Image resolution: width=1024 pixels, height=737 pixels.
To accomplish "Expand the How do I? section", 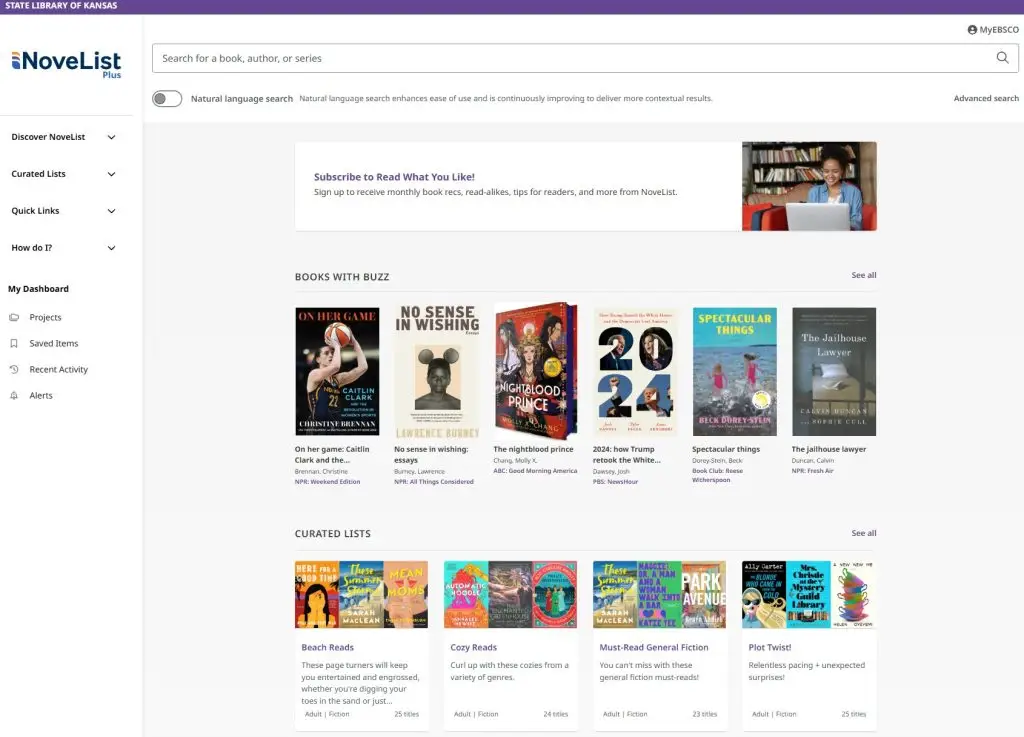I will pyautogui.click(x=111, y=248).
